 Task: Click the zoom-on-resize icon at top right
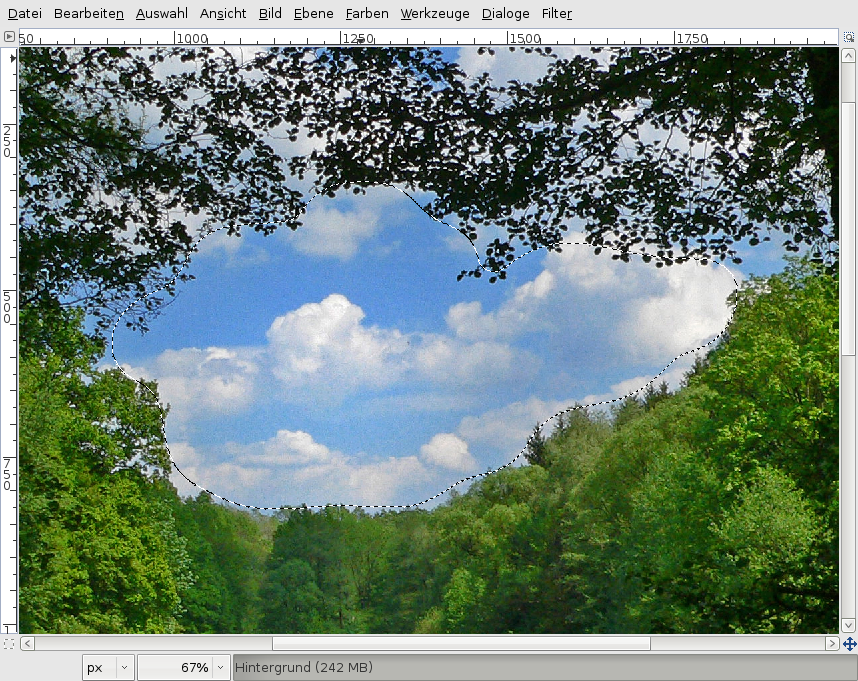pos(849,37)
